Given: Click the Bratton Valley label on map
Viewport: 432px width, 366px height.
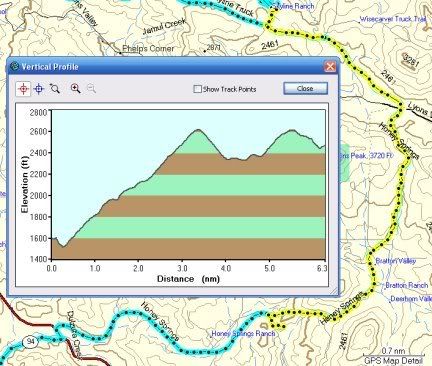Looking at the screenshot, I should click(x=396, y=261).
